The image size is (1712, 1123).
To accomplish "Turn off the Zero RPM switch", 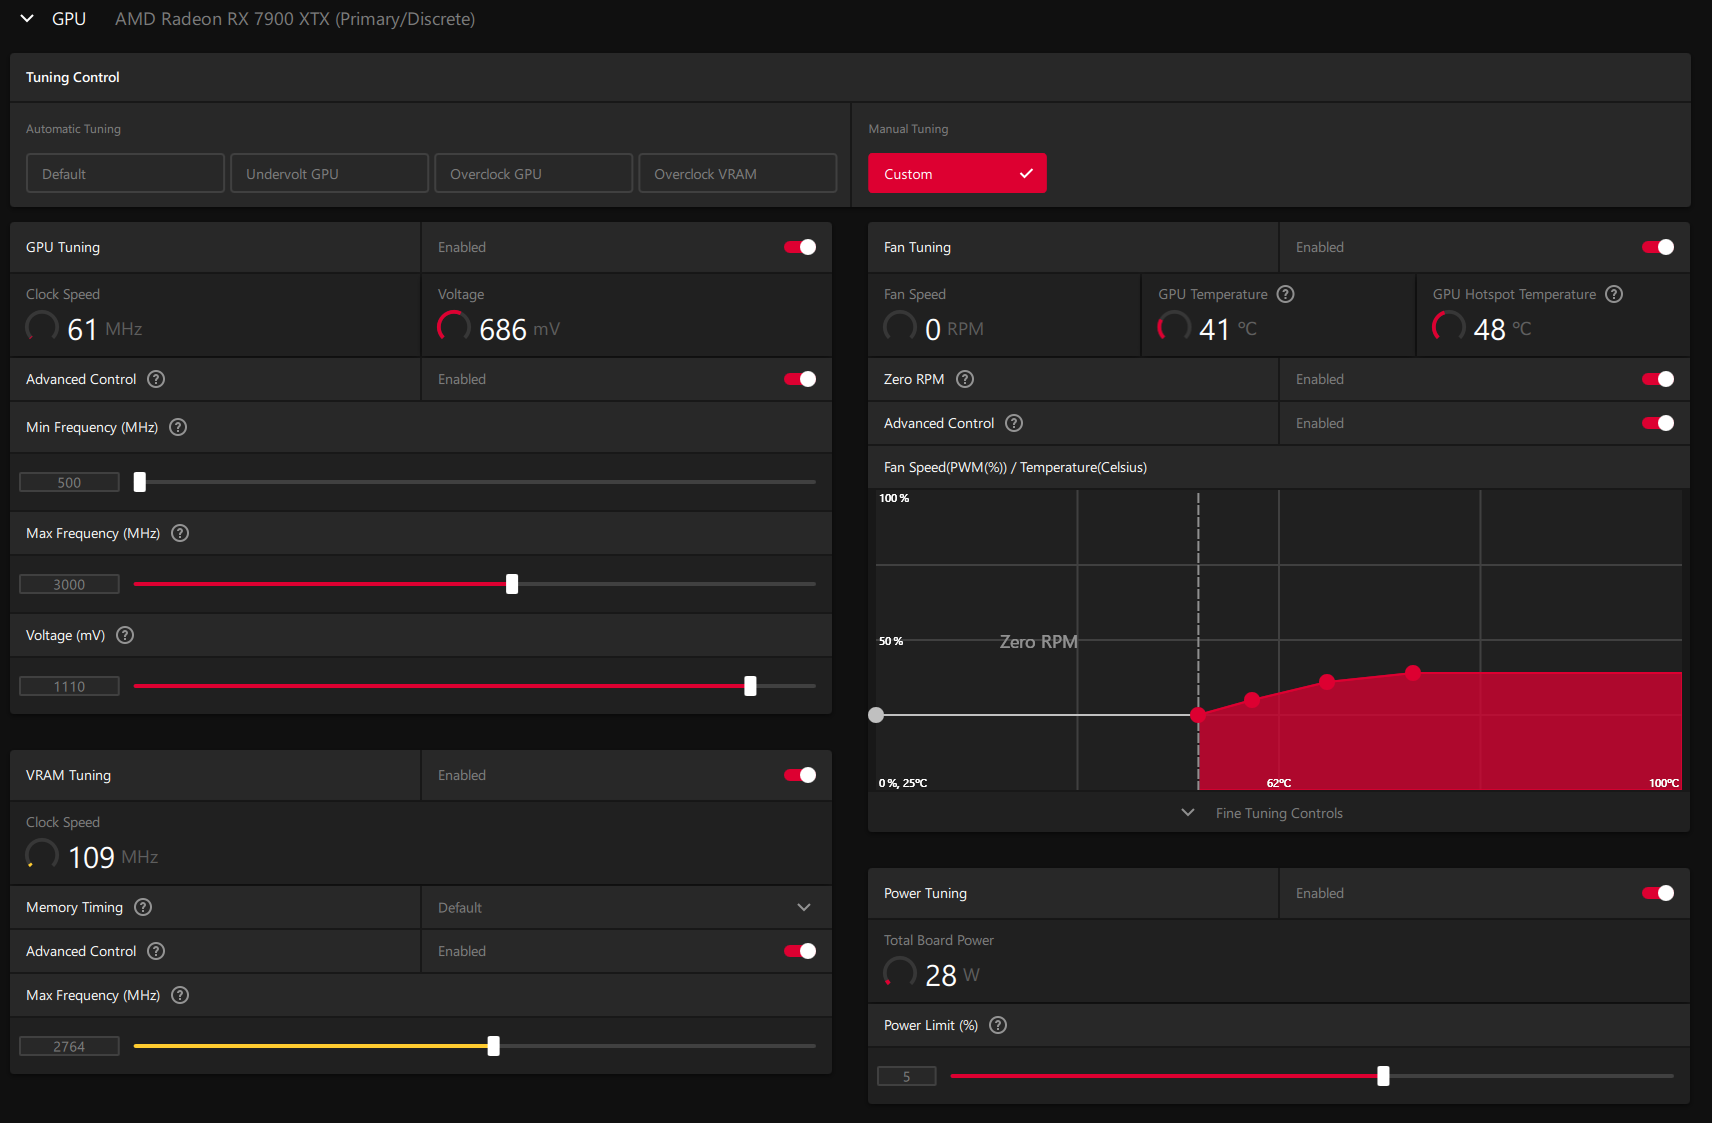I will pos(1658,379).
